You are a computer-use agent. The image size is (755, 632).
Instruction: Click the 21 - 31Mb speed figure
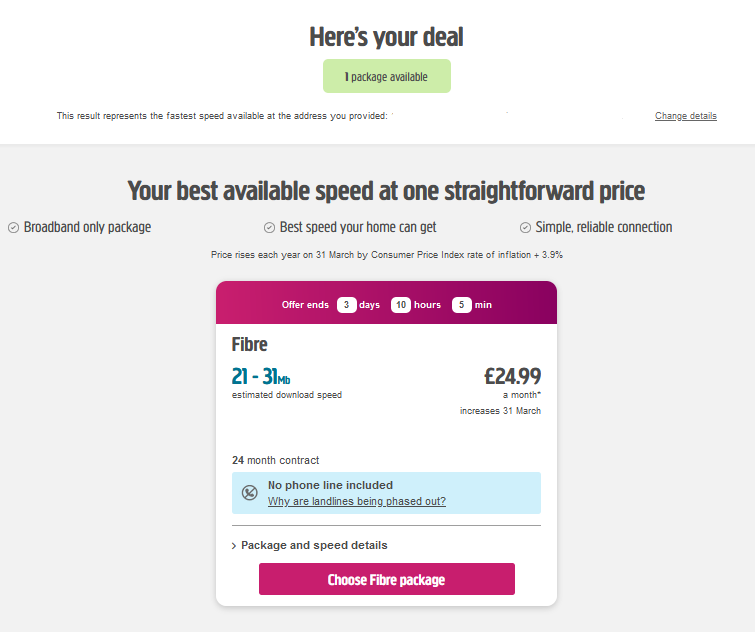point(260,376)
